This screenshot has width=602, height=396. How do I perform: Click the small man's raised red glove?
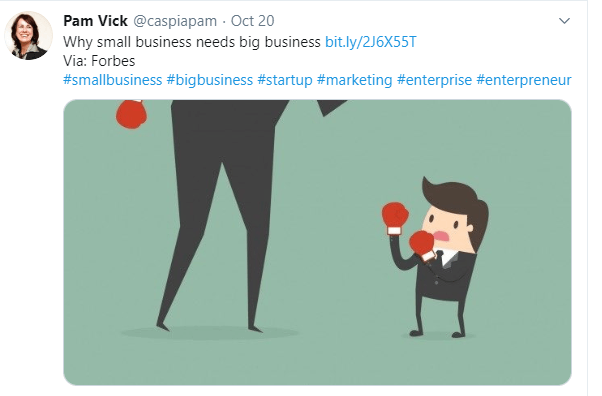pos(395,218)
